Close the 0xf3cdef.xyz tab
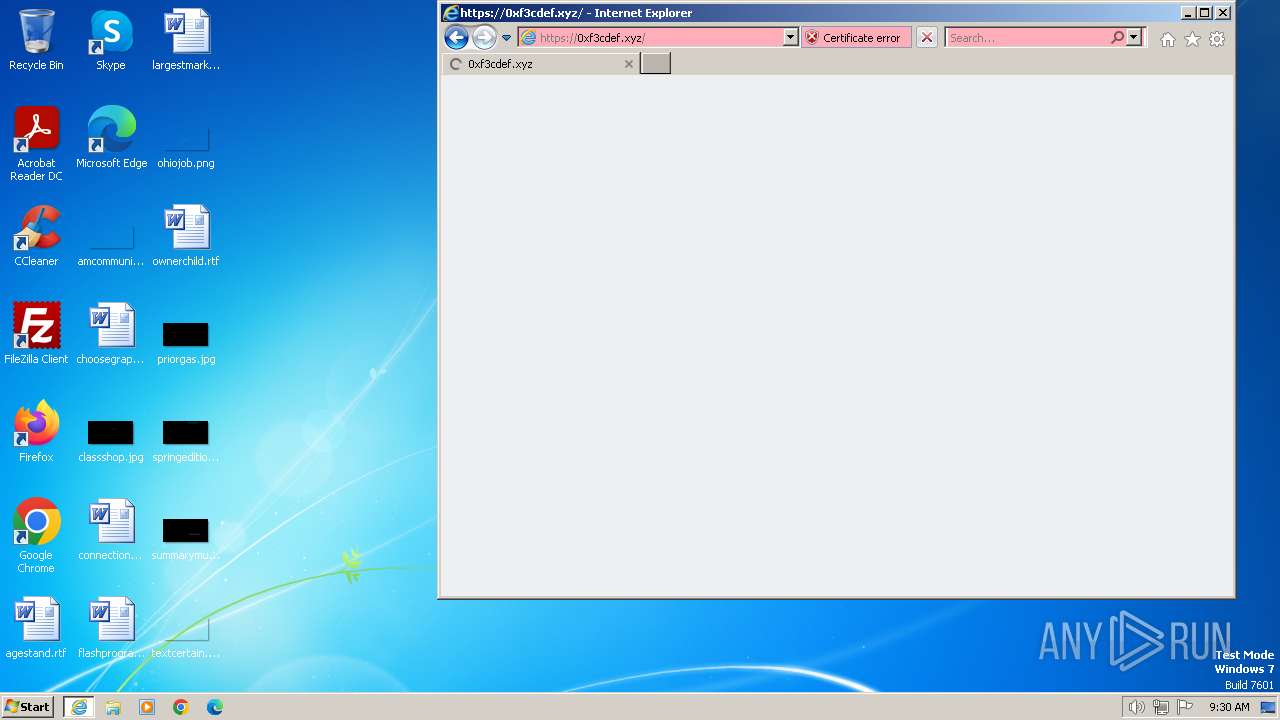 tap(628, 64)
